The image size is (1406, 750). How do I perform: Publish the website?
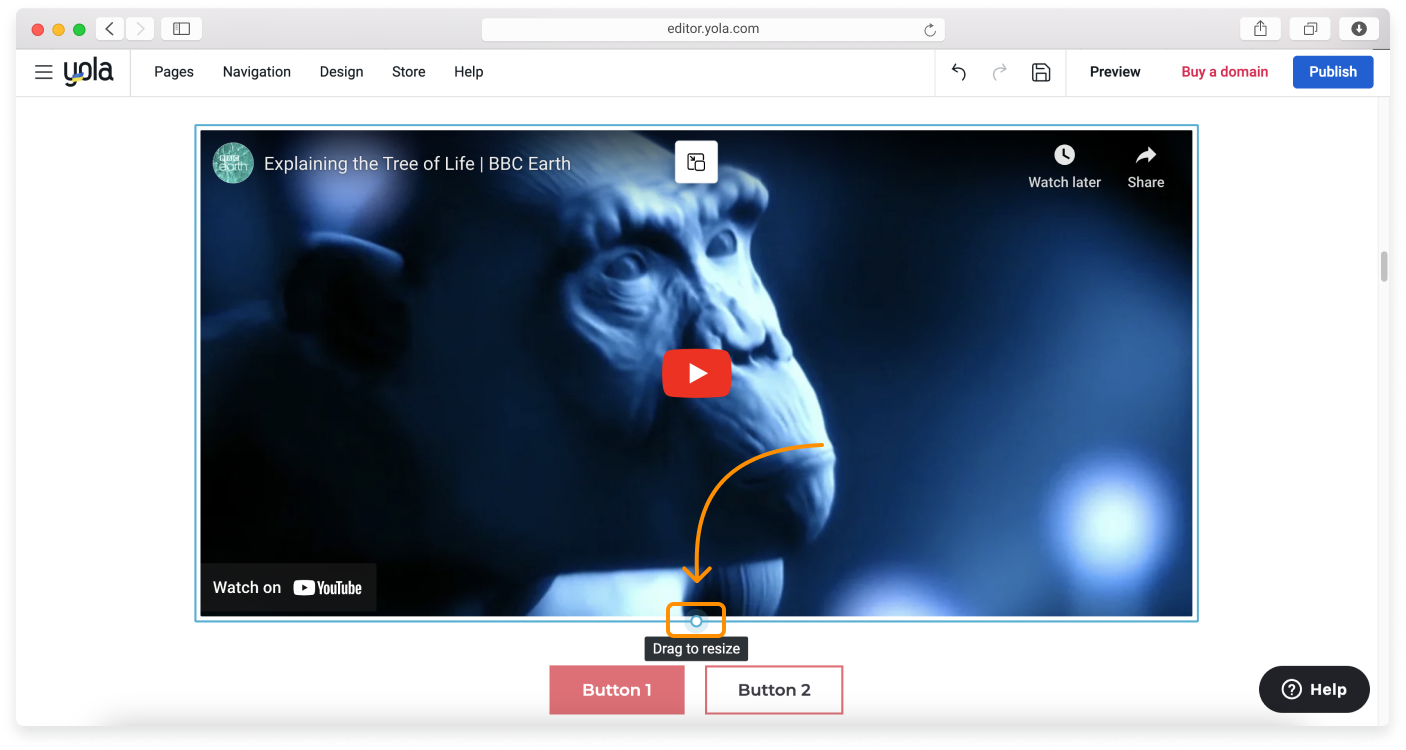point(1333,72)
